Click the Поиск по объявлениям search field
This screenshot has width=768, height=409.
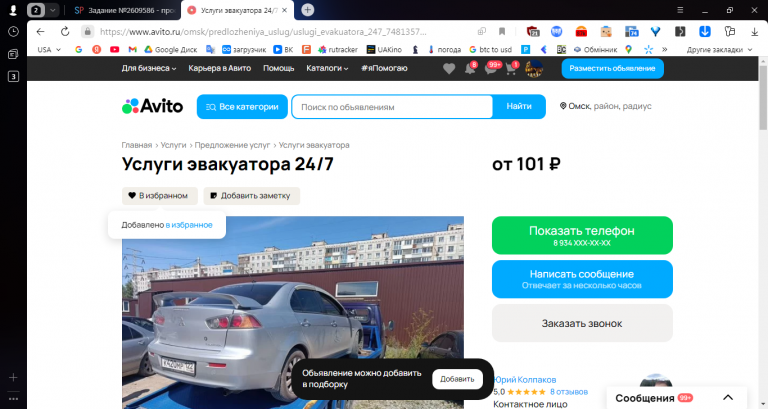pyautogui.click(x=392, y=107)
